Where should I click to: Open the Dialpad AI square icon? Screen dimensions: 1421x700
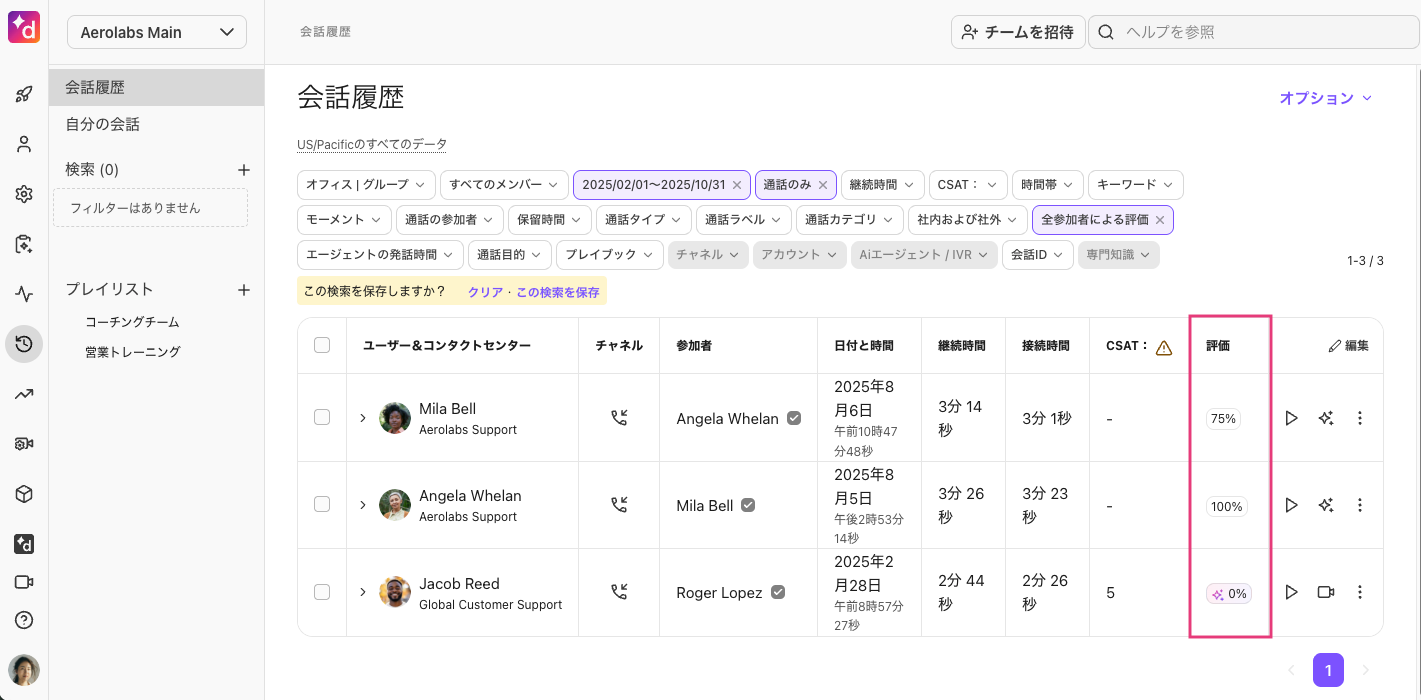pos(24,544)
